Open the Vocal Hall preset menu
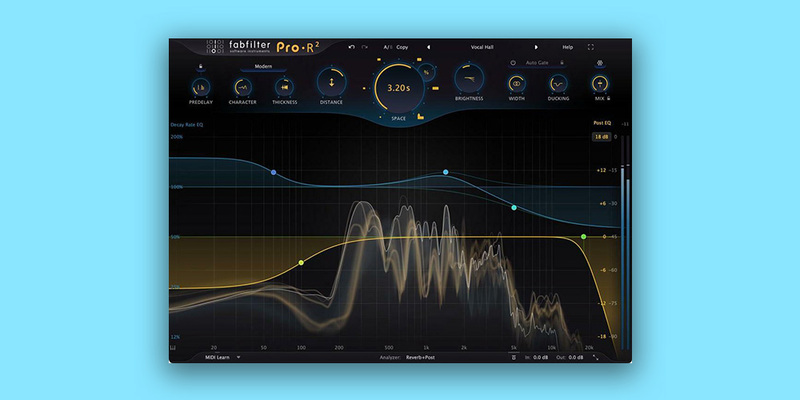 click(x=482, y=47)
